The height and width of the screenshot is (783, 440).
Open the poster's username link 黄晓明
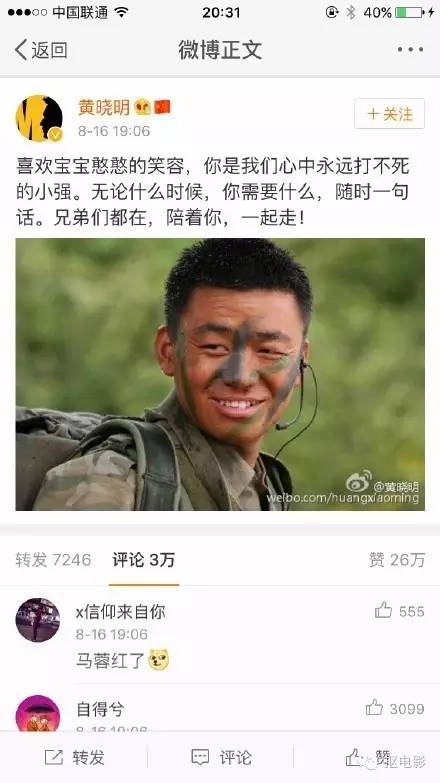pos(104,107)
